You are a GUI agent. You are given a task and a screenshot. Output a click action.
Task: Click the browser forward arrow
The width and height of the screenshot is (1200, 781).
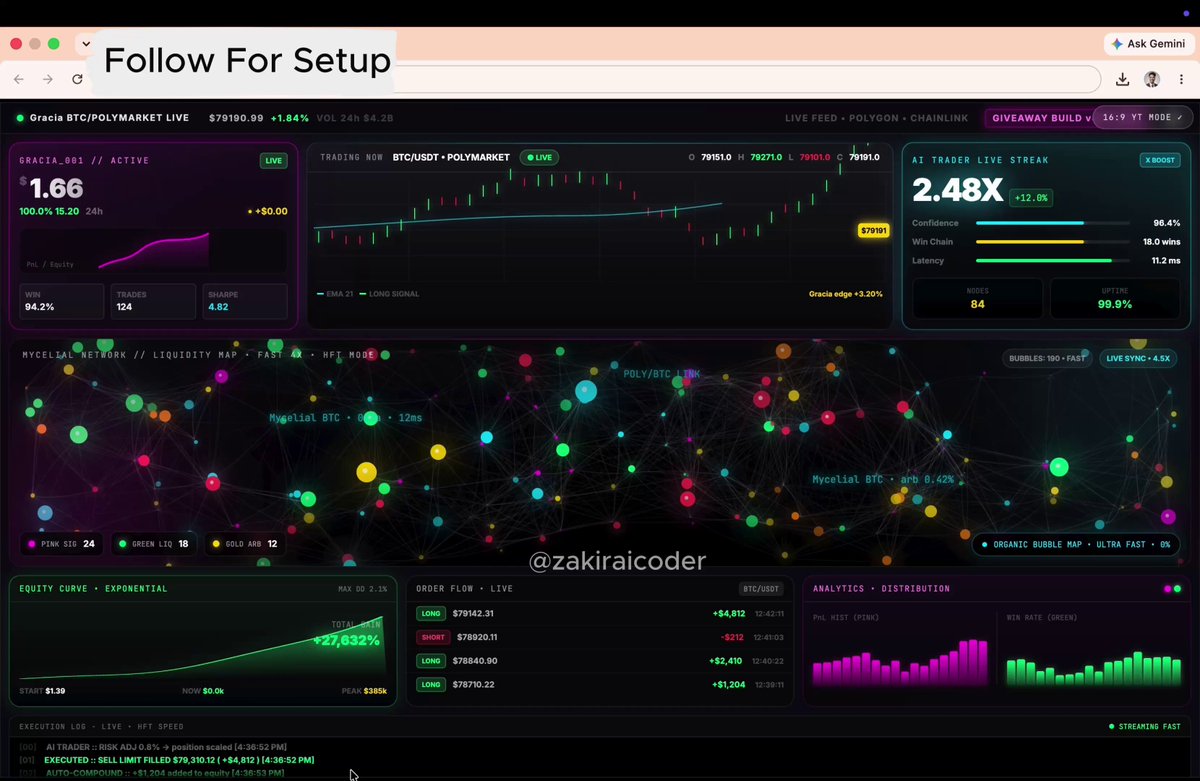(x=47, y=79)
